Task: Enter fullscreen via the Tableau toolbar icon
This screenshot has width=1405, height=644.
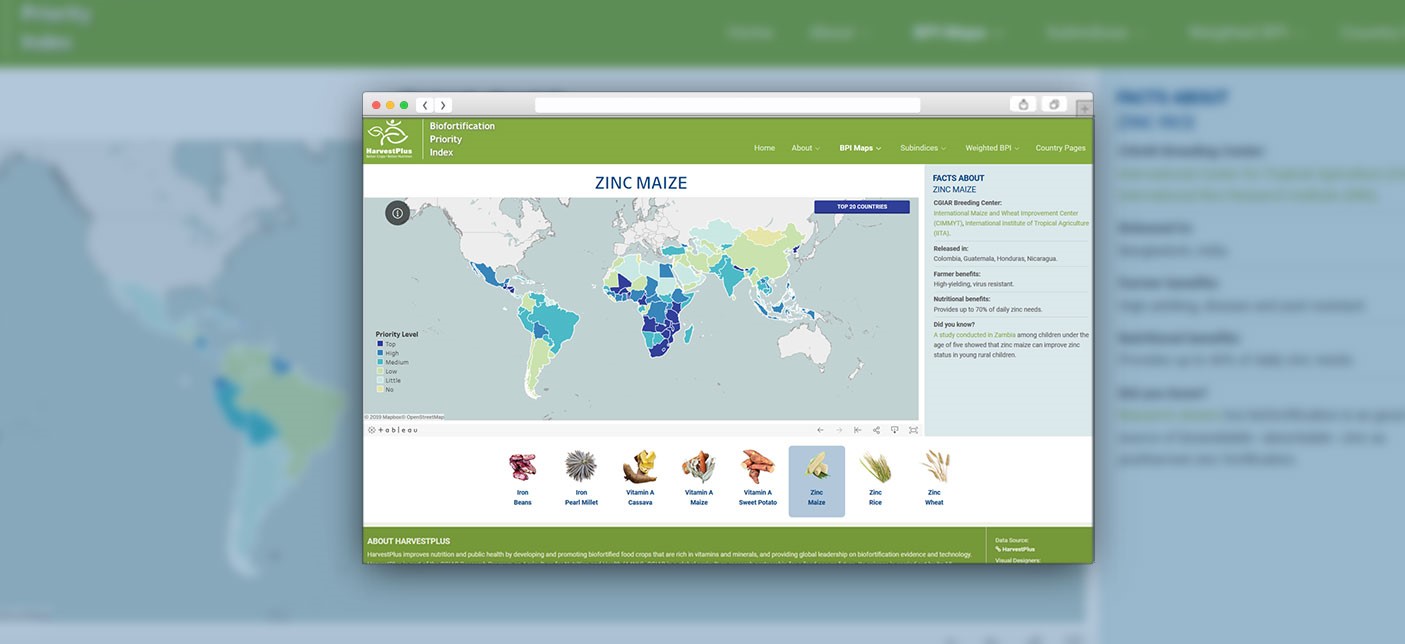Action: 913,429
